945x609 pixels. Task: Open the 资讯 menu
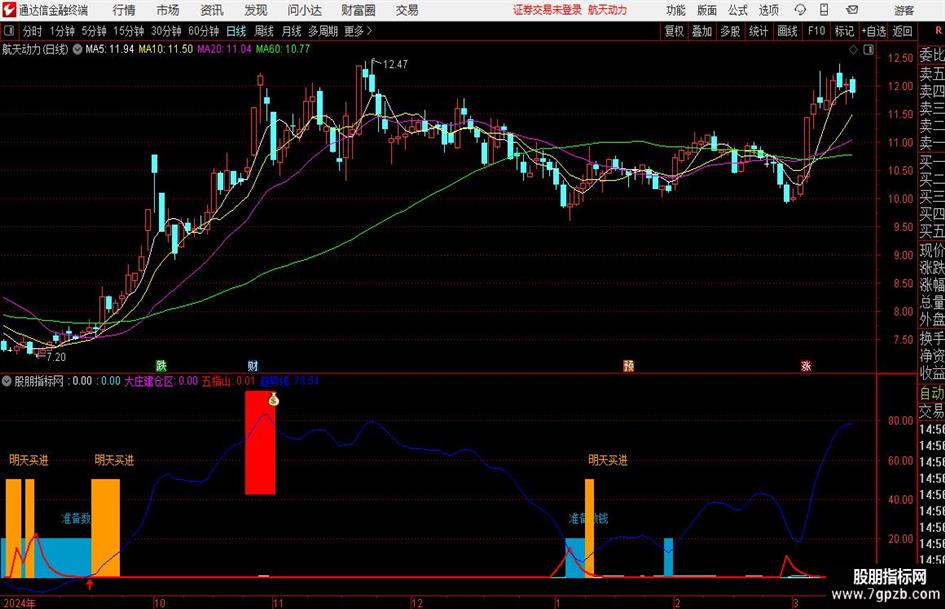[212, 10]
